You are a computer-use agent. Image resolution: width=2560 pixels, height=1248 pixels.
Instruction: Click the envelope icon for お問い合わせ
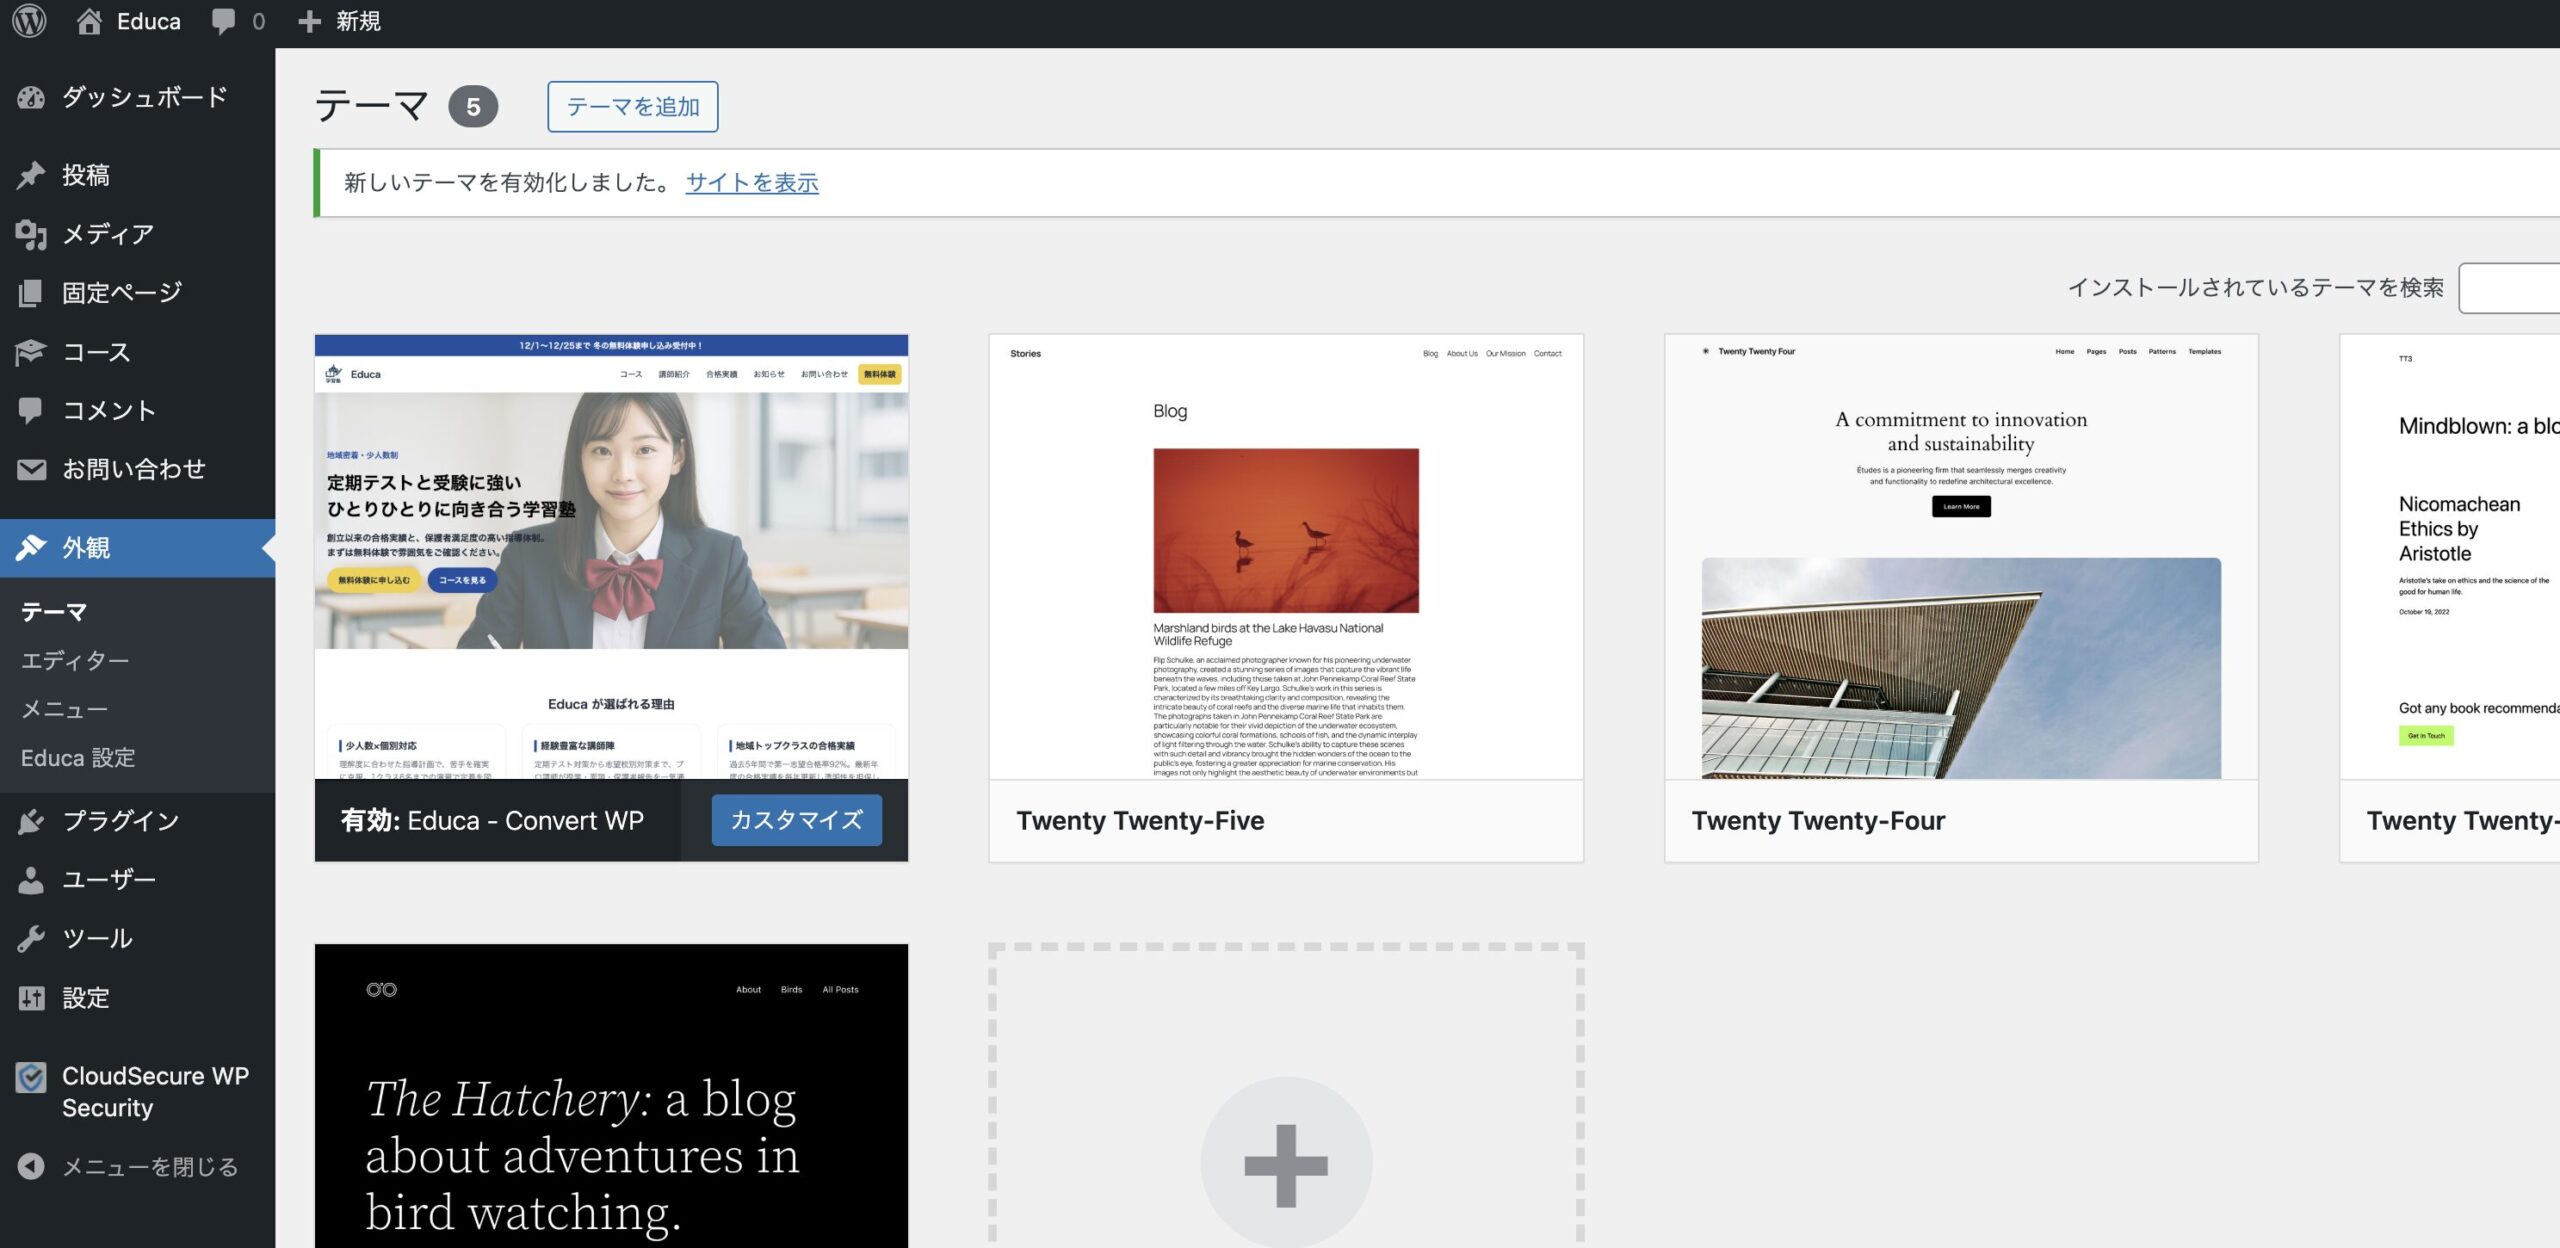pyautogui.click(x=31, y=469)
